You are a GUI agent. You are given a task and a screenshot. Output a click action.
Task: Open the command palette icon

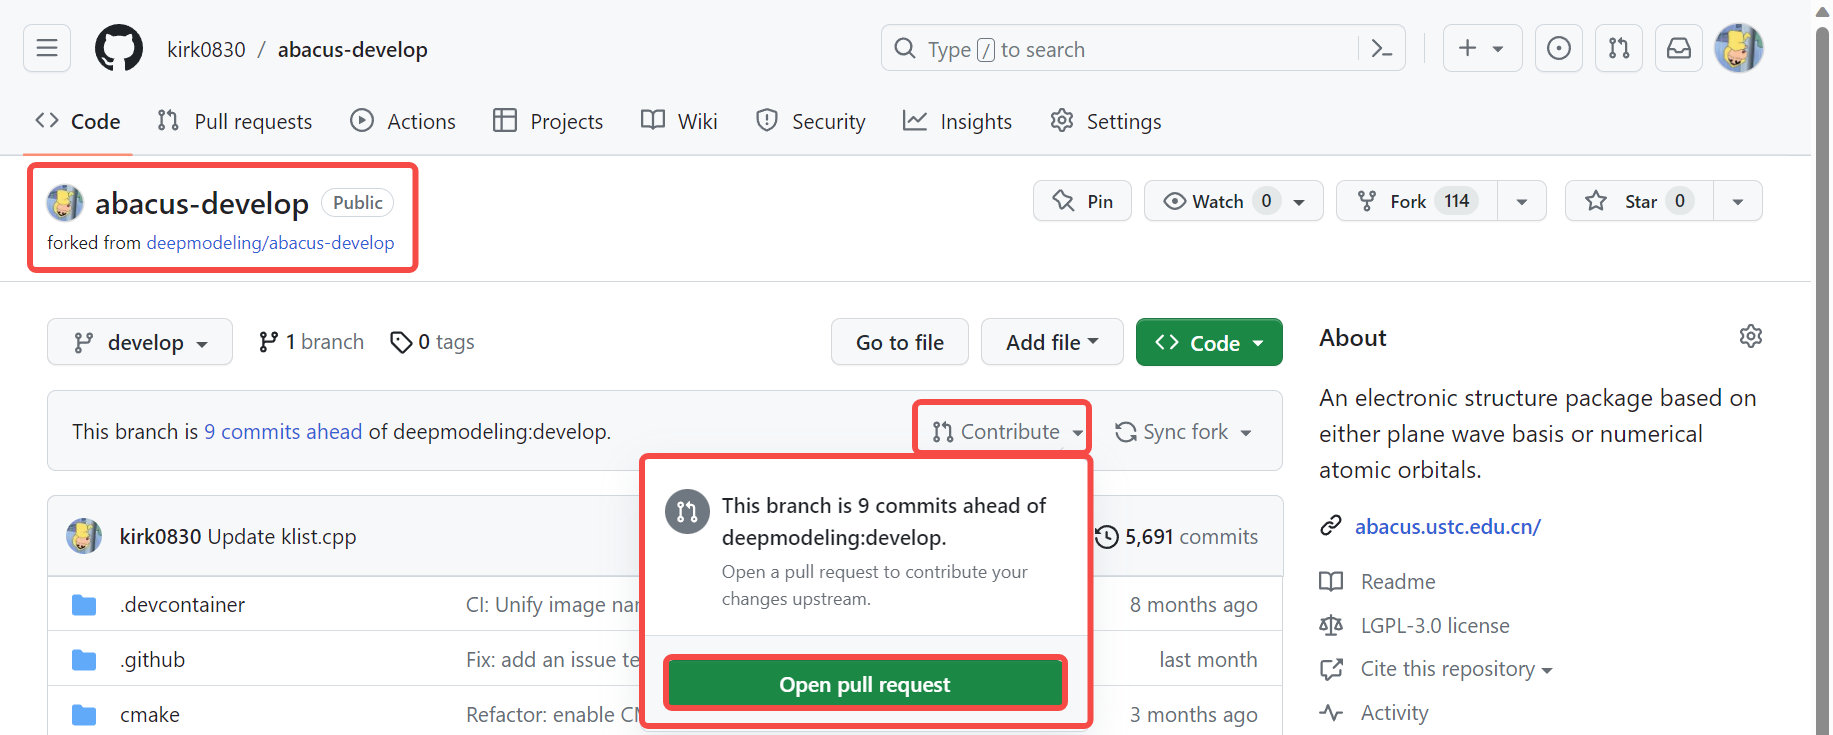point(1382,48)
